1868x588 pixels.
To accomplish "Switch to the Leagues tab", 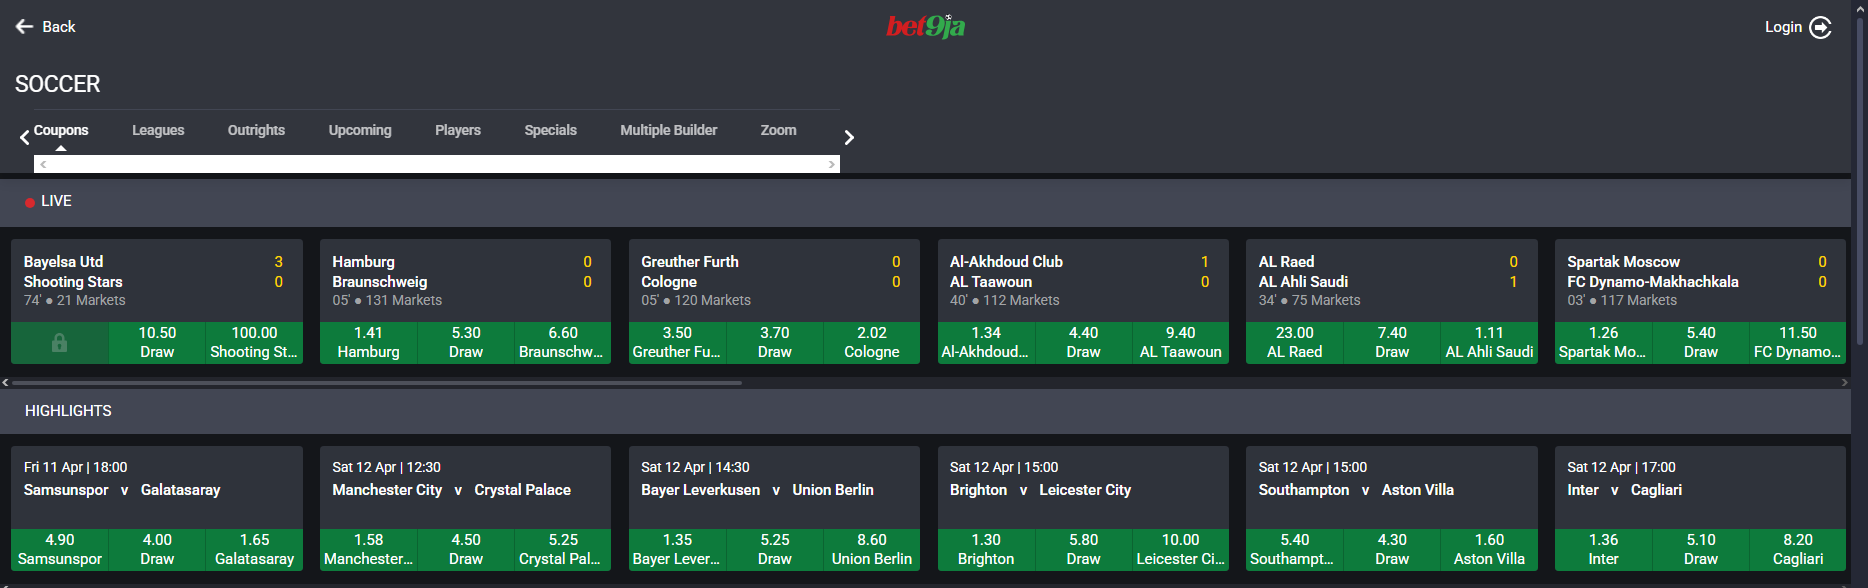I will click(158, 130).
